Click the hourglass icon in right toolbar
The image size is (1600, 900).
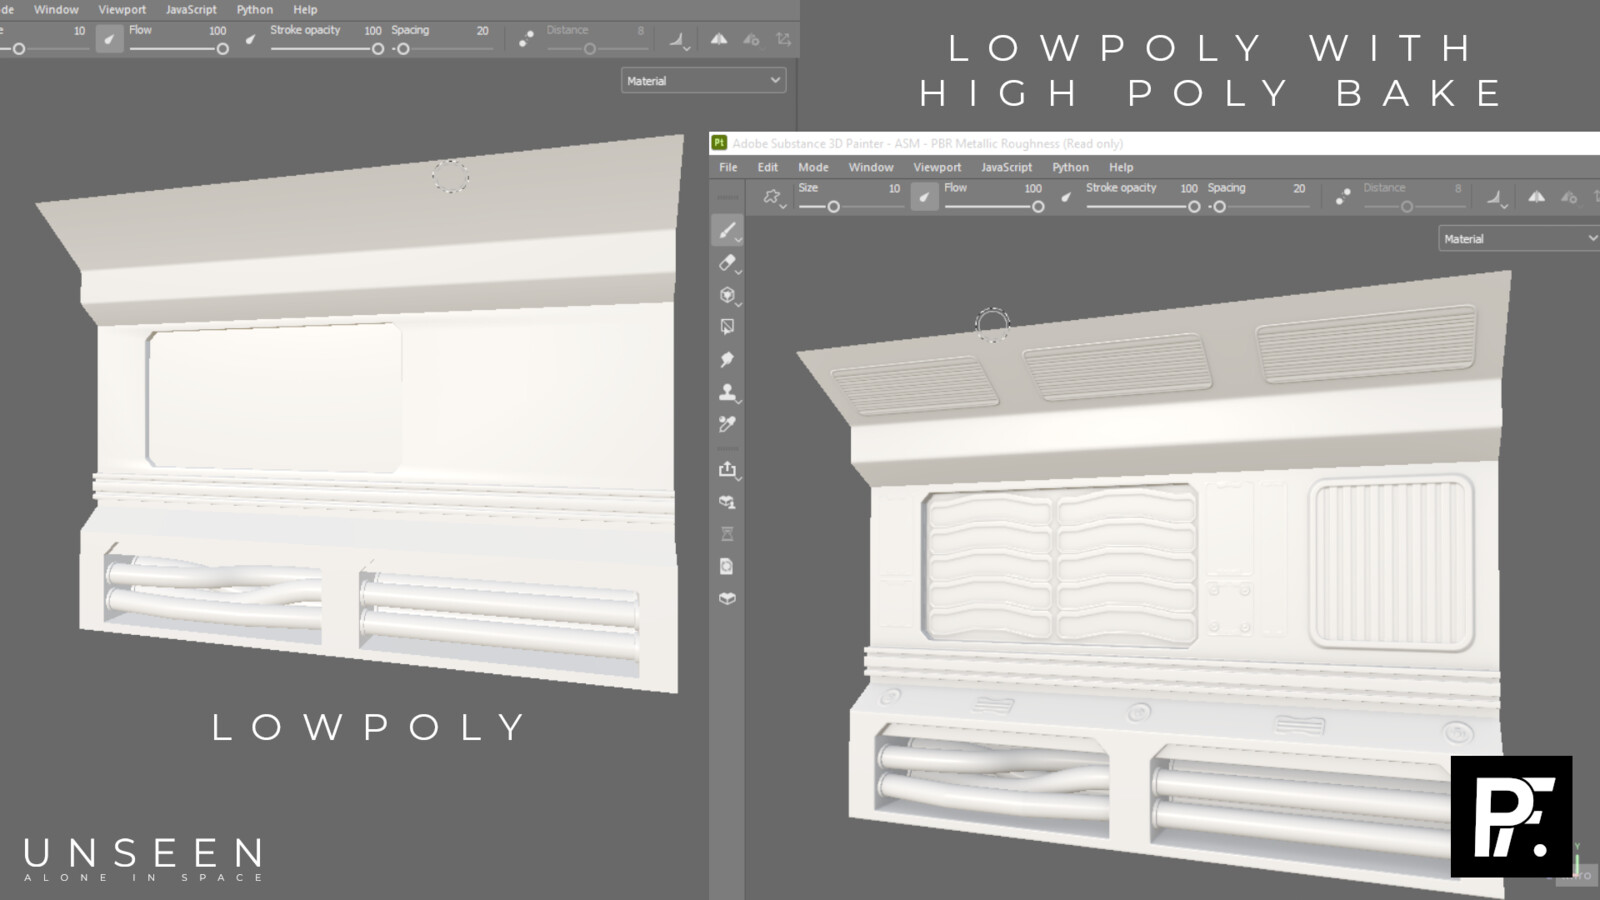click(727, 534)
